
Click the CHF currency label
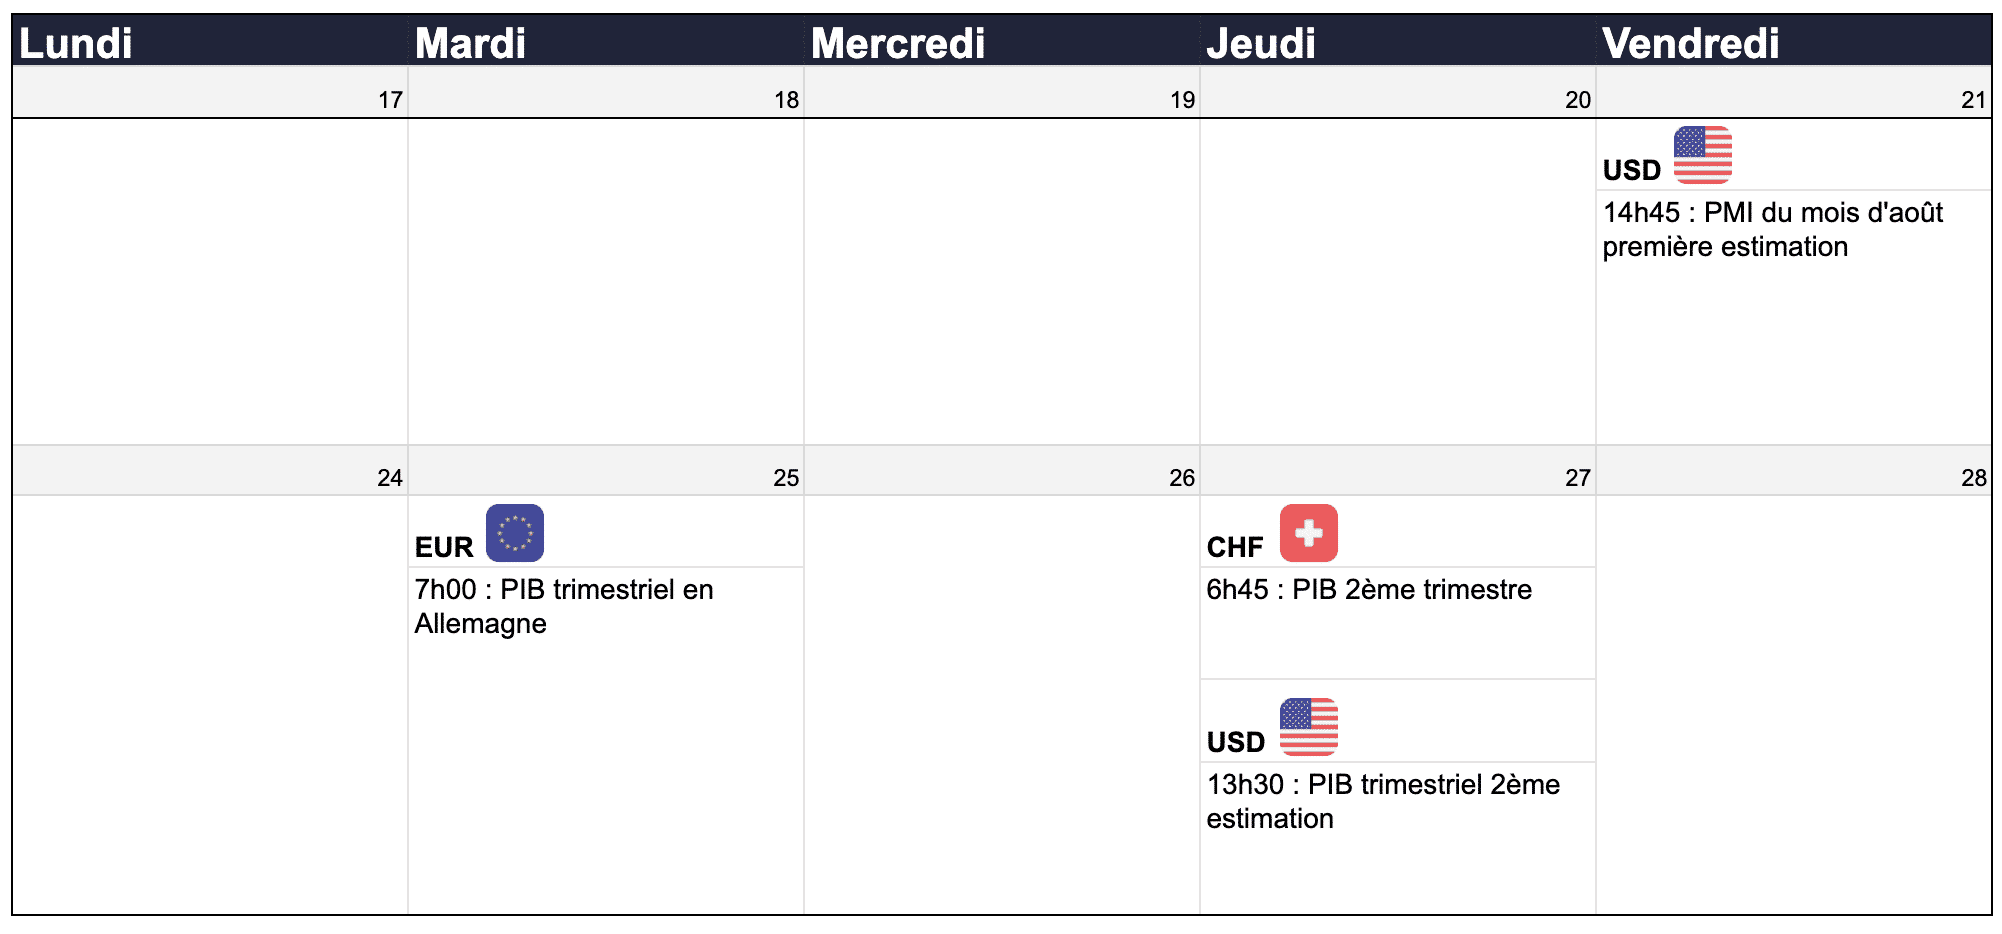(1235, 547)
